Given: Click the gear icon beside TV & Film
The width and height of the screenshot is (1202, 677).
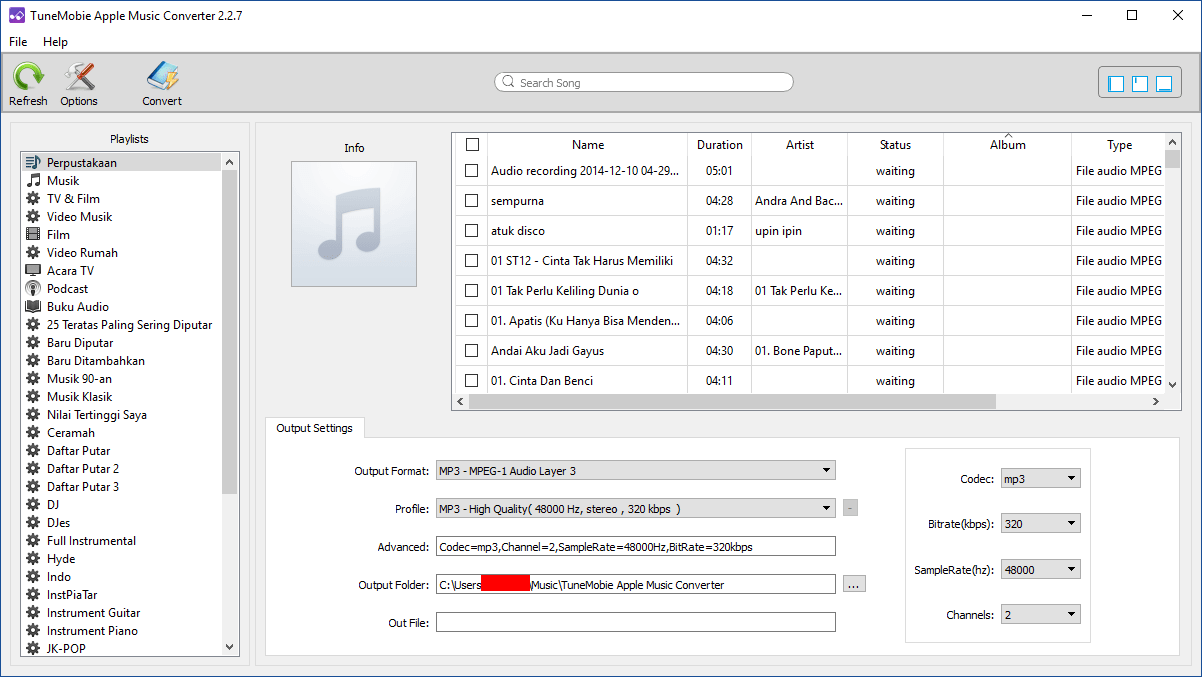Looking at the screenshot, I should 33,198.
